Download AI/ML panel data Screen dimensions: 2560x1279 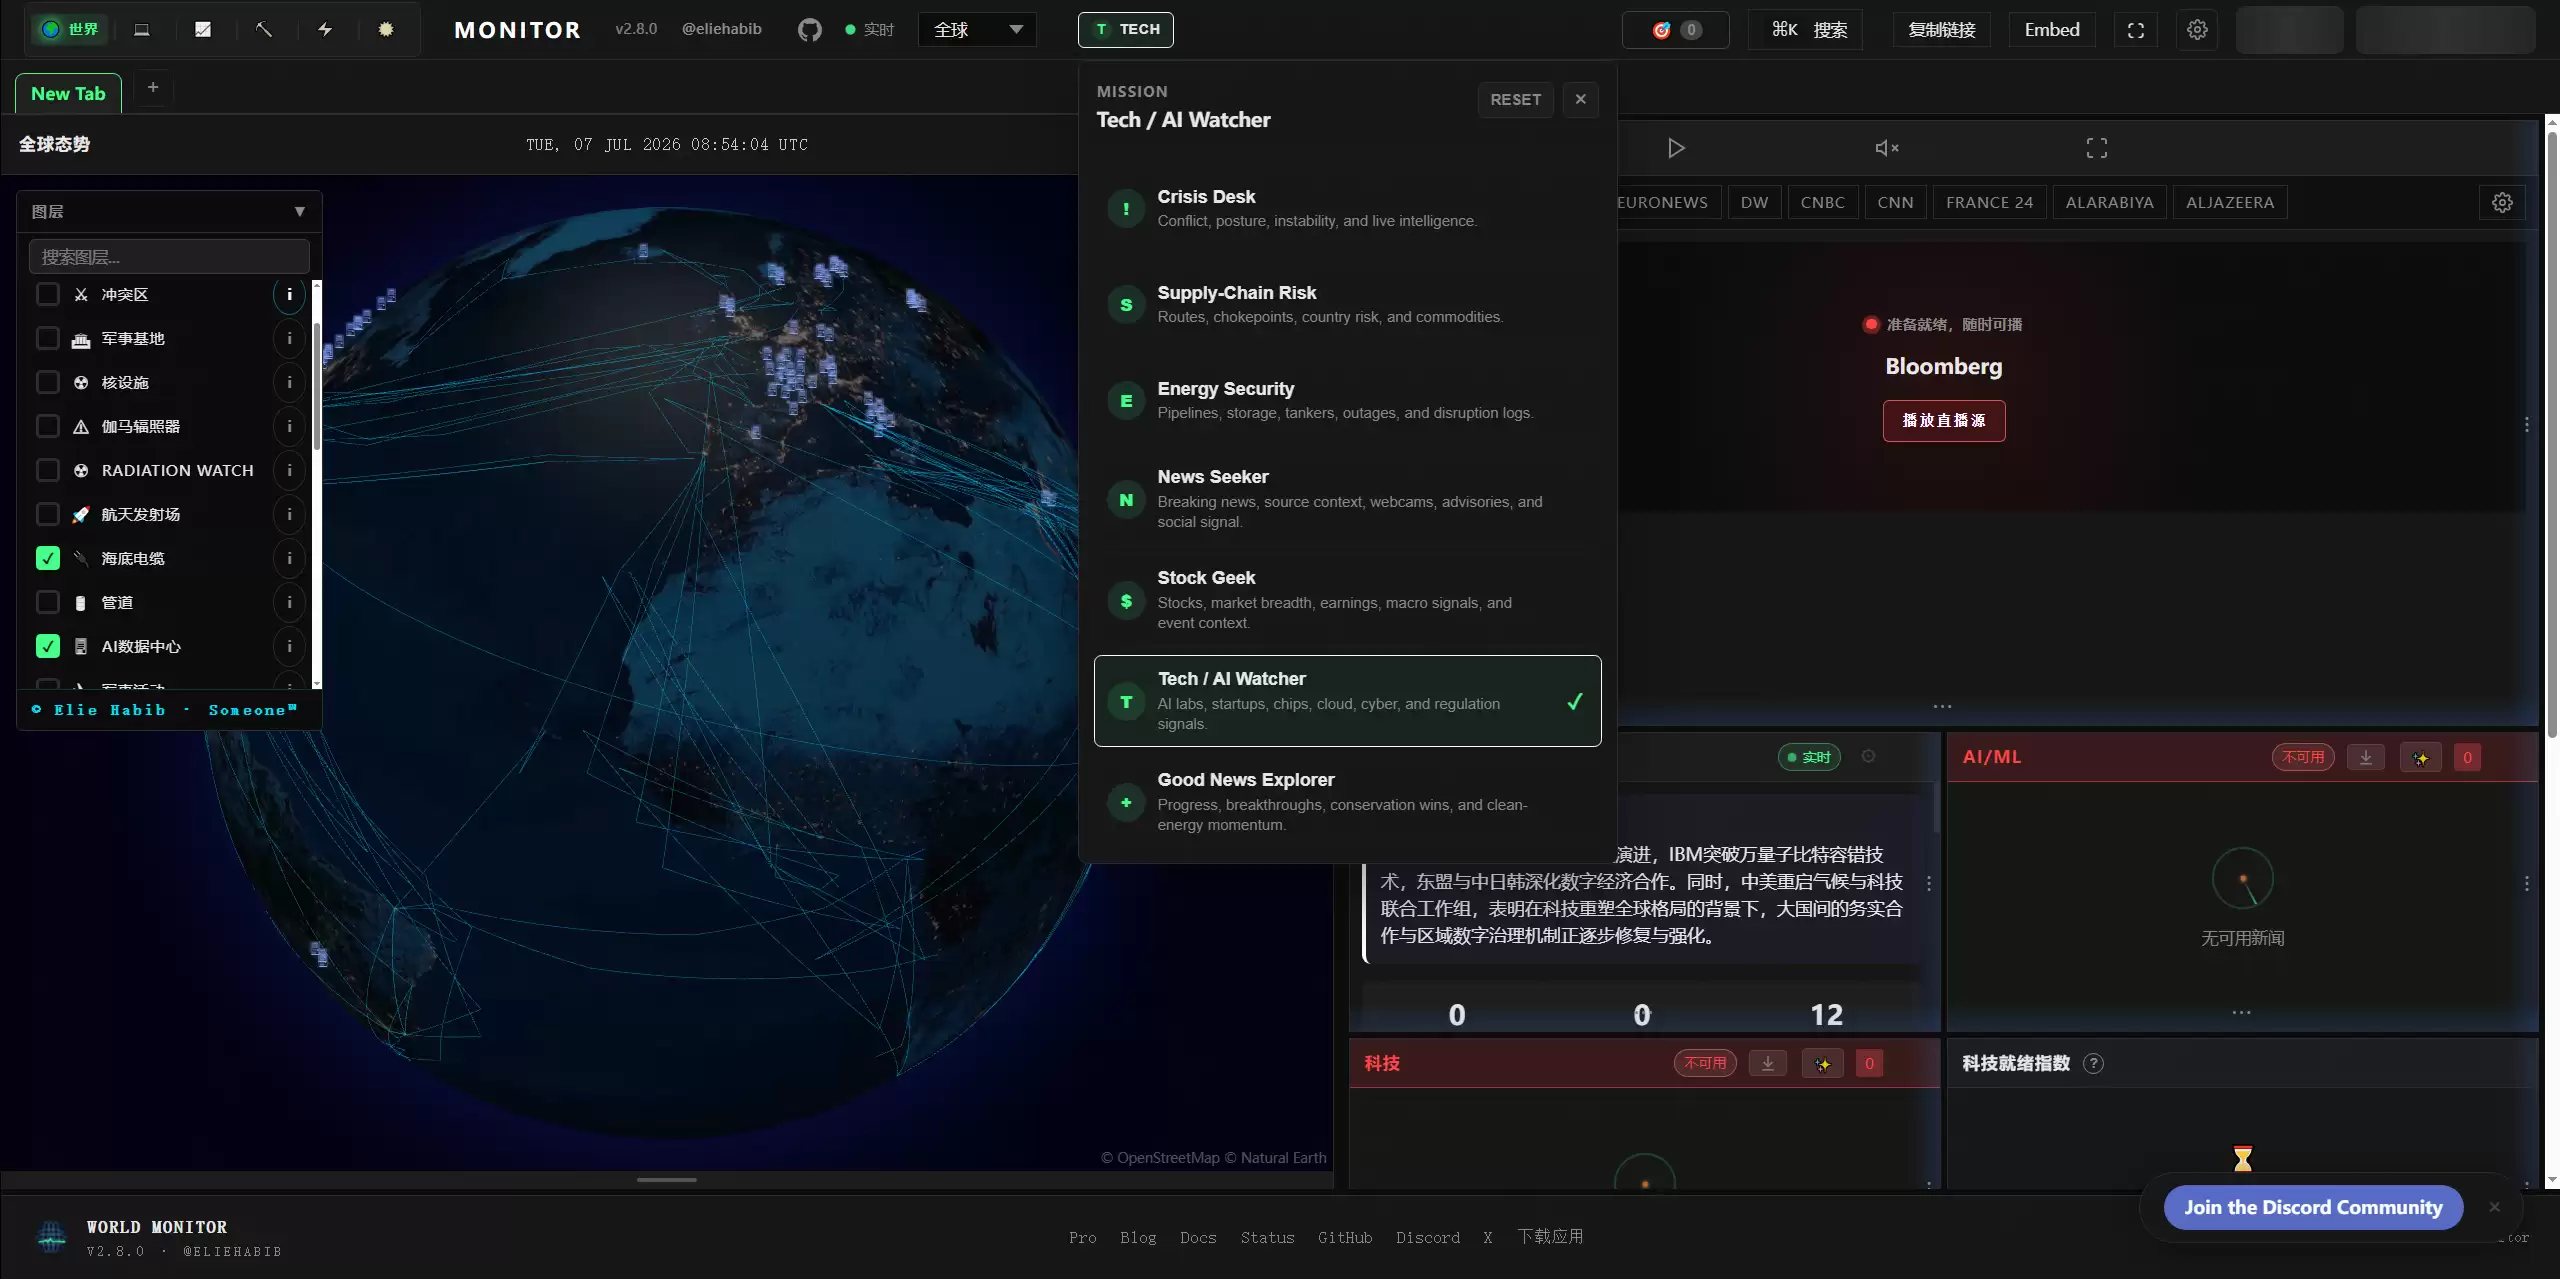point(2366,757)
